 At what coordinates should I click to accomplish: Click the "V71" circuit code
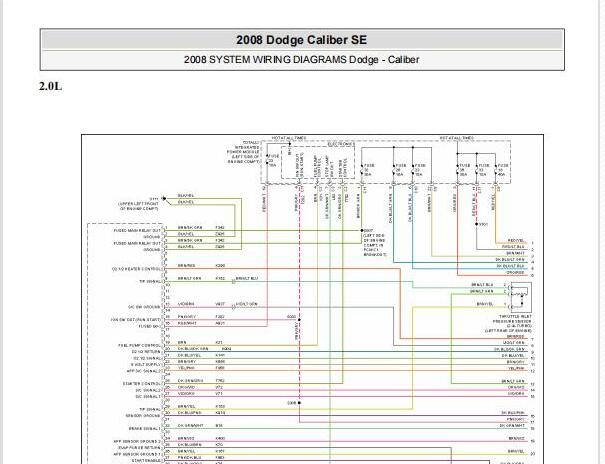[219, 394]
